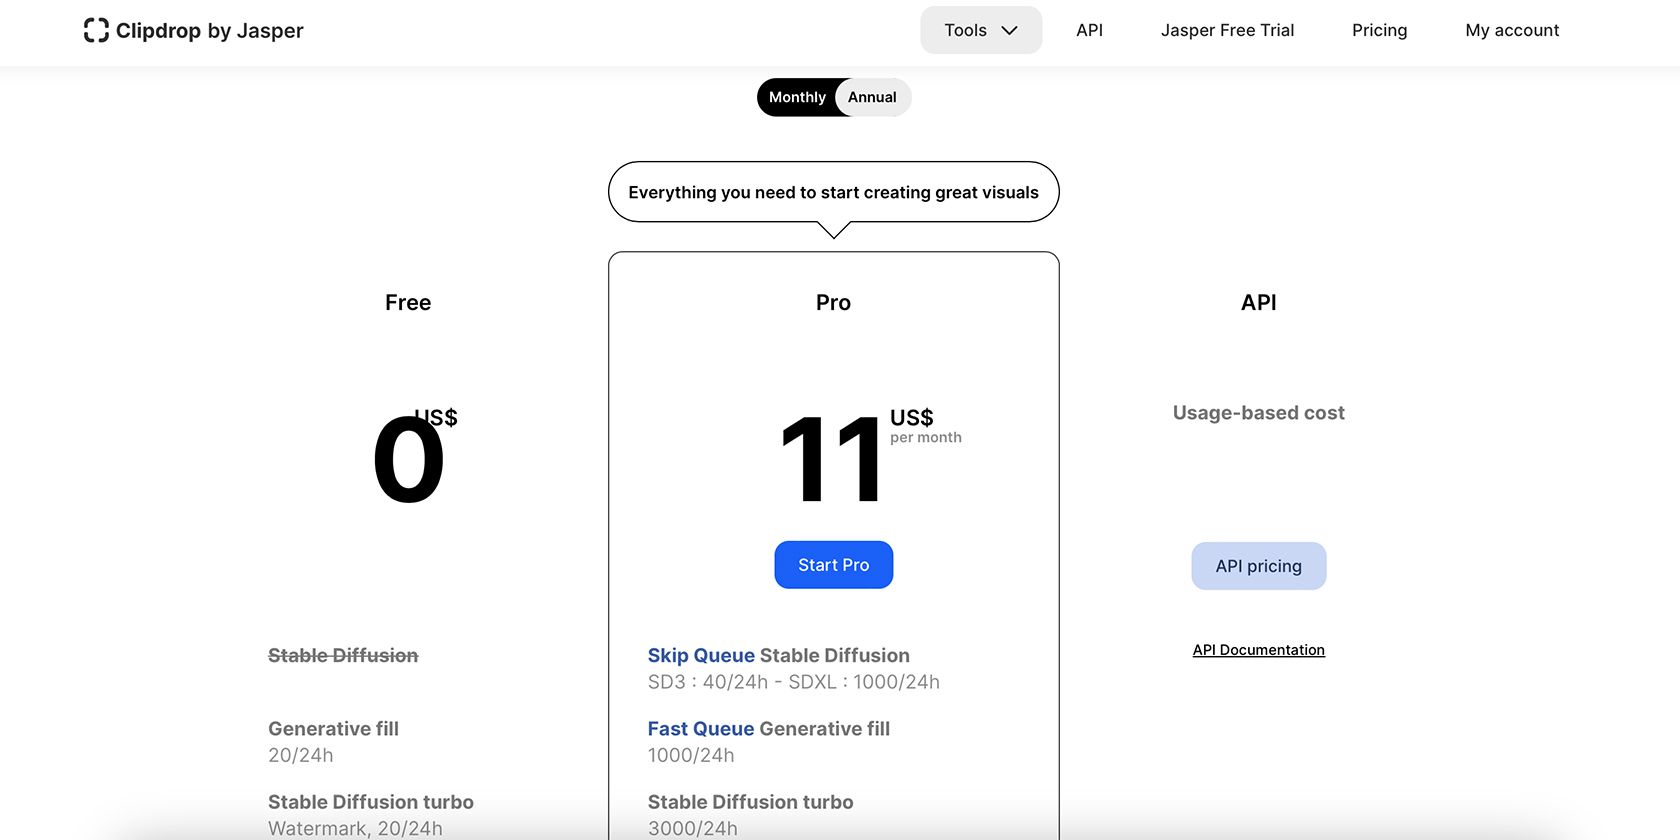Click Free plan 'Stable Diffusion turbo' feature

click(371, 802)
